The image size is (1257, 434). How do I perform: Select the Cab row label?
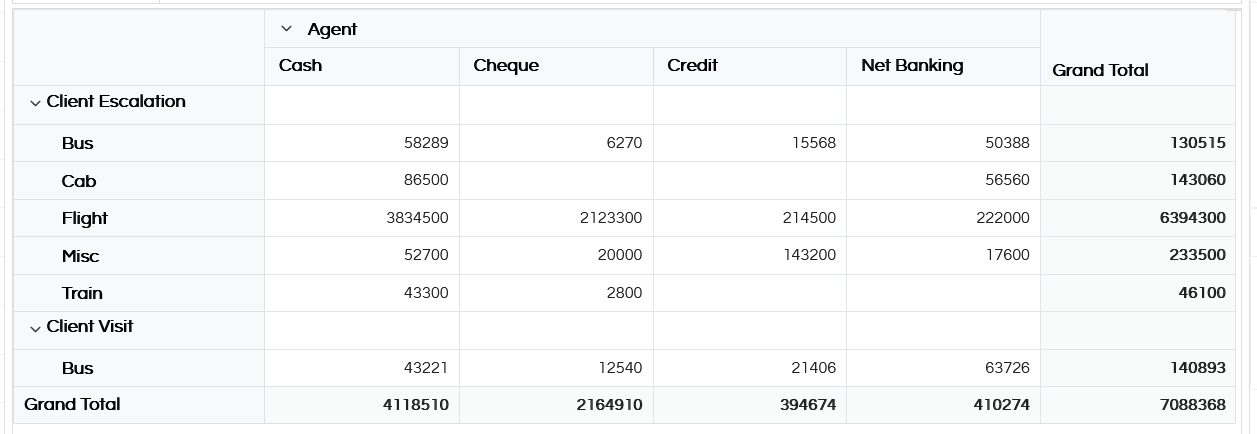point(79,181)
